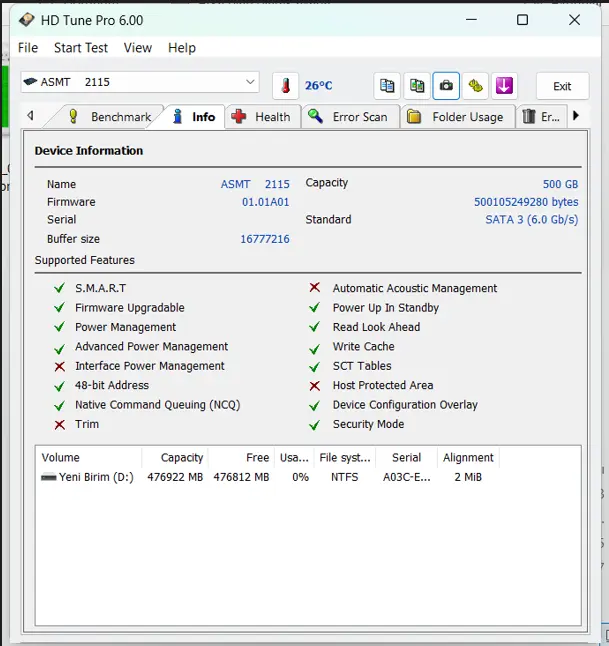Screen dimensions: 609x646
Task: Click the camera save screenshot icon
Action: tap(446, 86)
